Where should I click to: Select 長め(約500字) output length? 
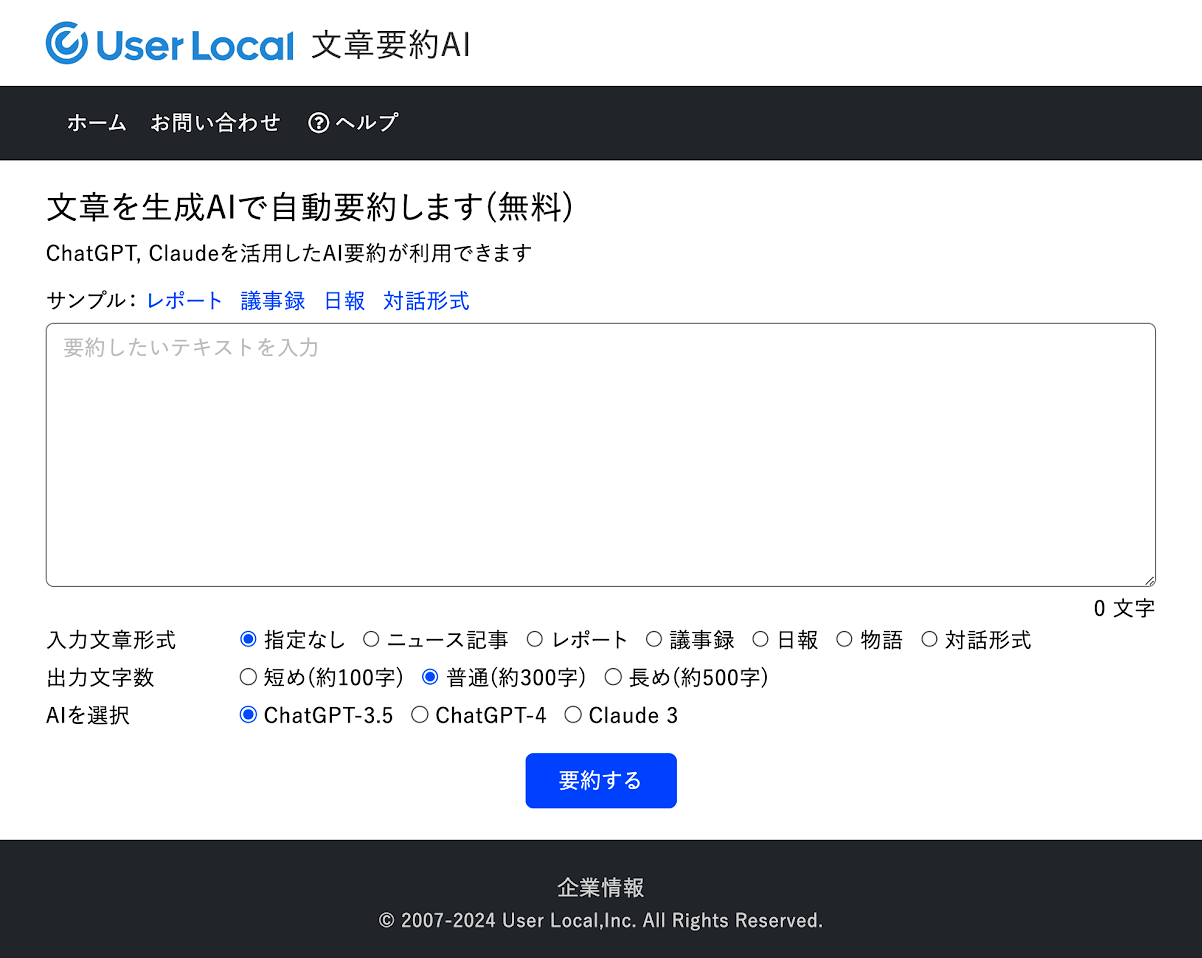(614, 678)
